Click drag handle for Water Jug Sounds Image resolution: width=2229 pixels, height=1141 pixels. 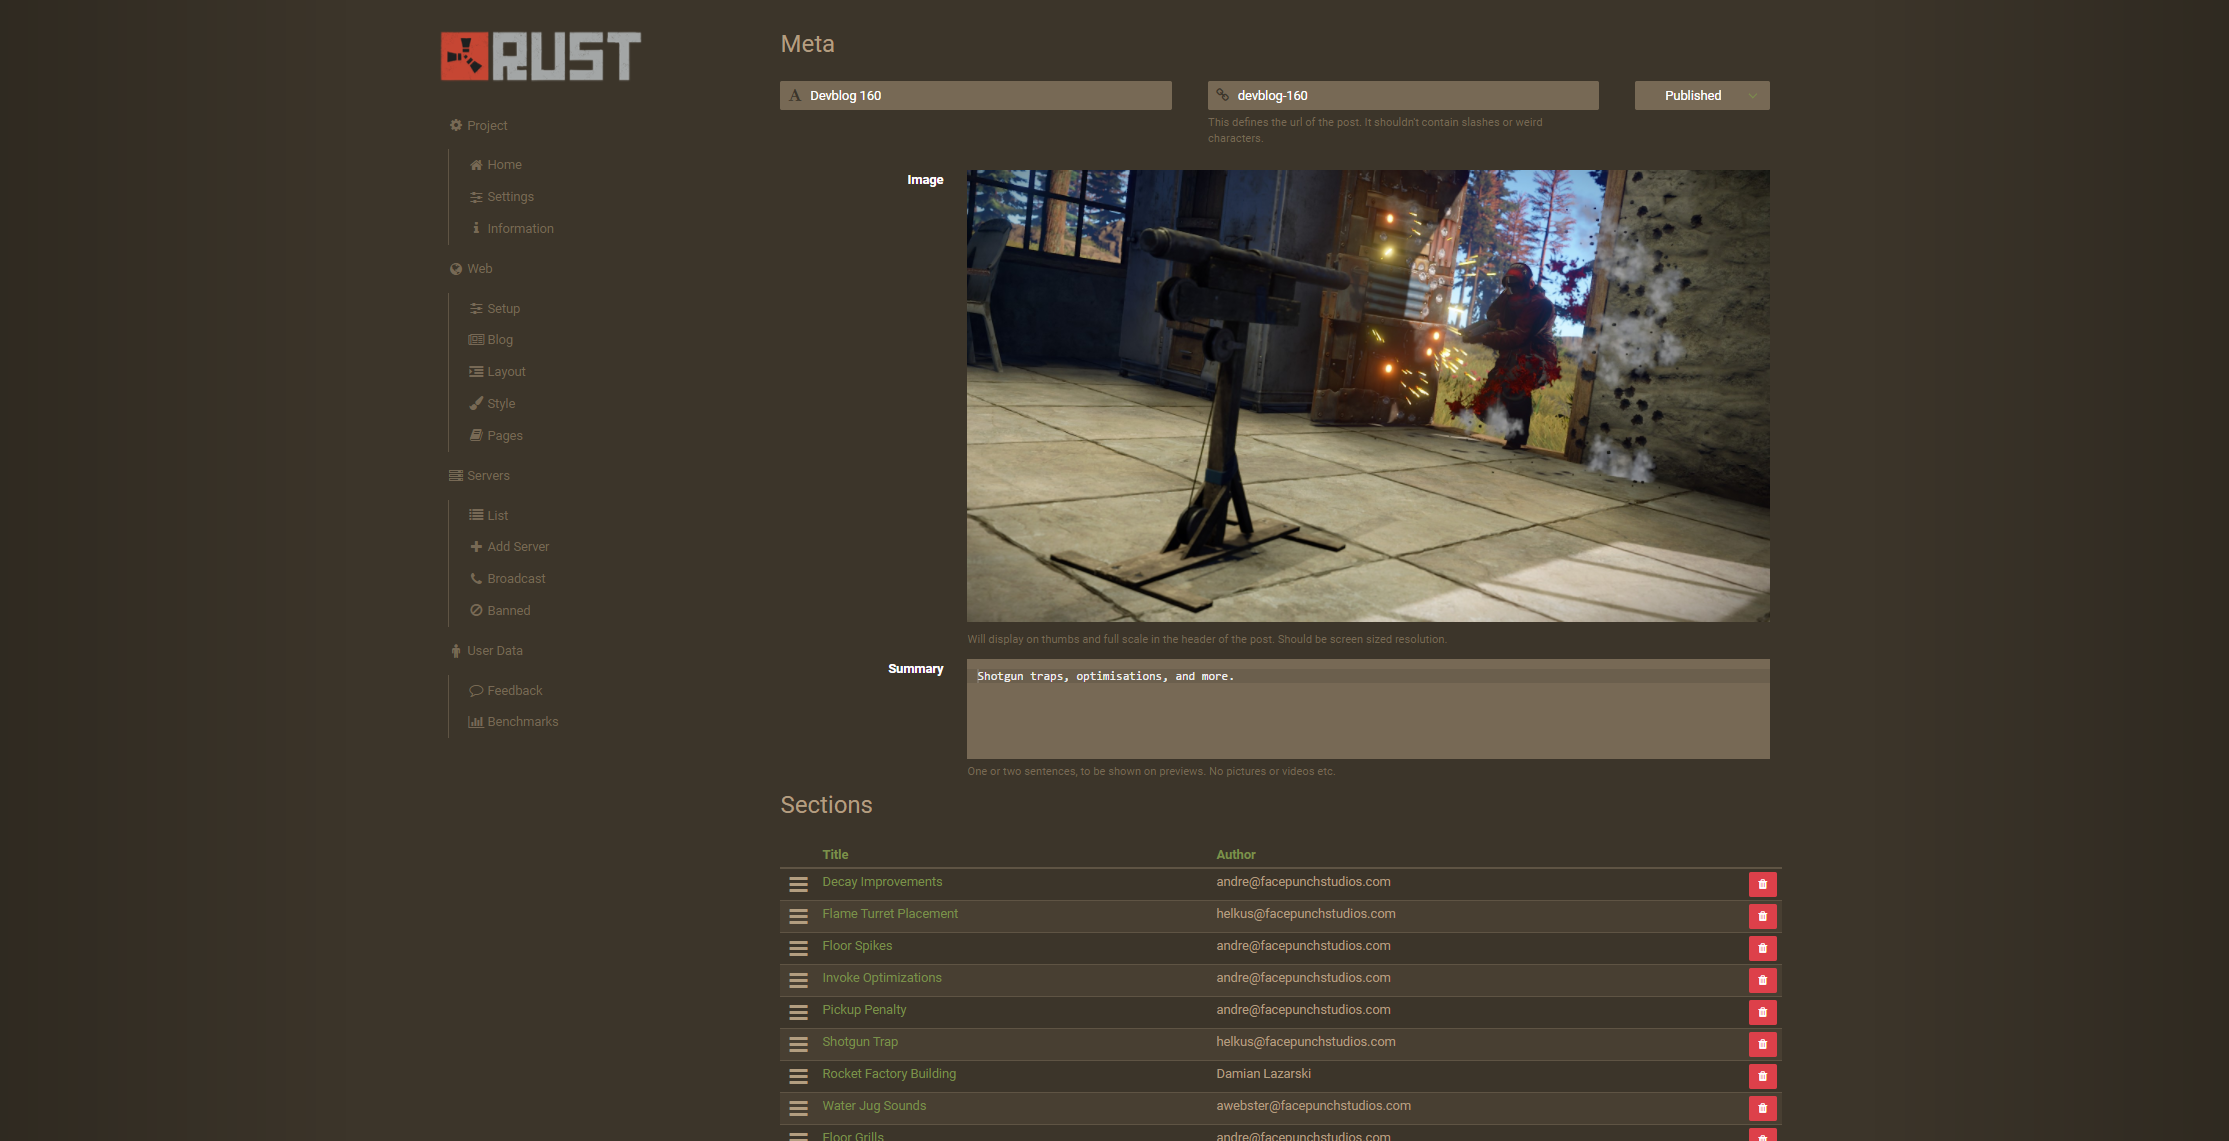pyautogui.click(x=798, y=1108)
